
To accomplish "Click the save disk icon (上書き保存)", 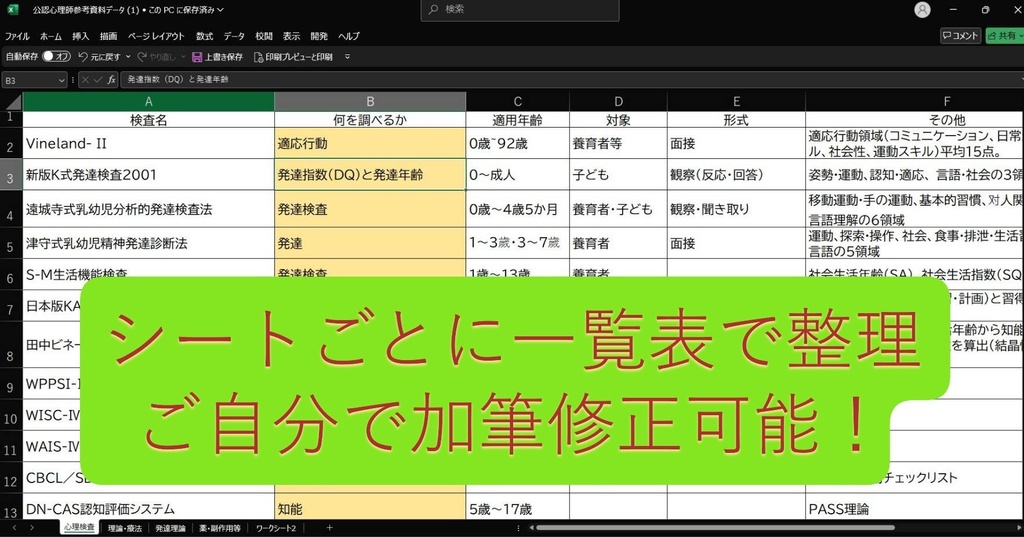I will tap(197, 57).
